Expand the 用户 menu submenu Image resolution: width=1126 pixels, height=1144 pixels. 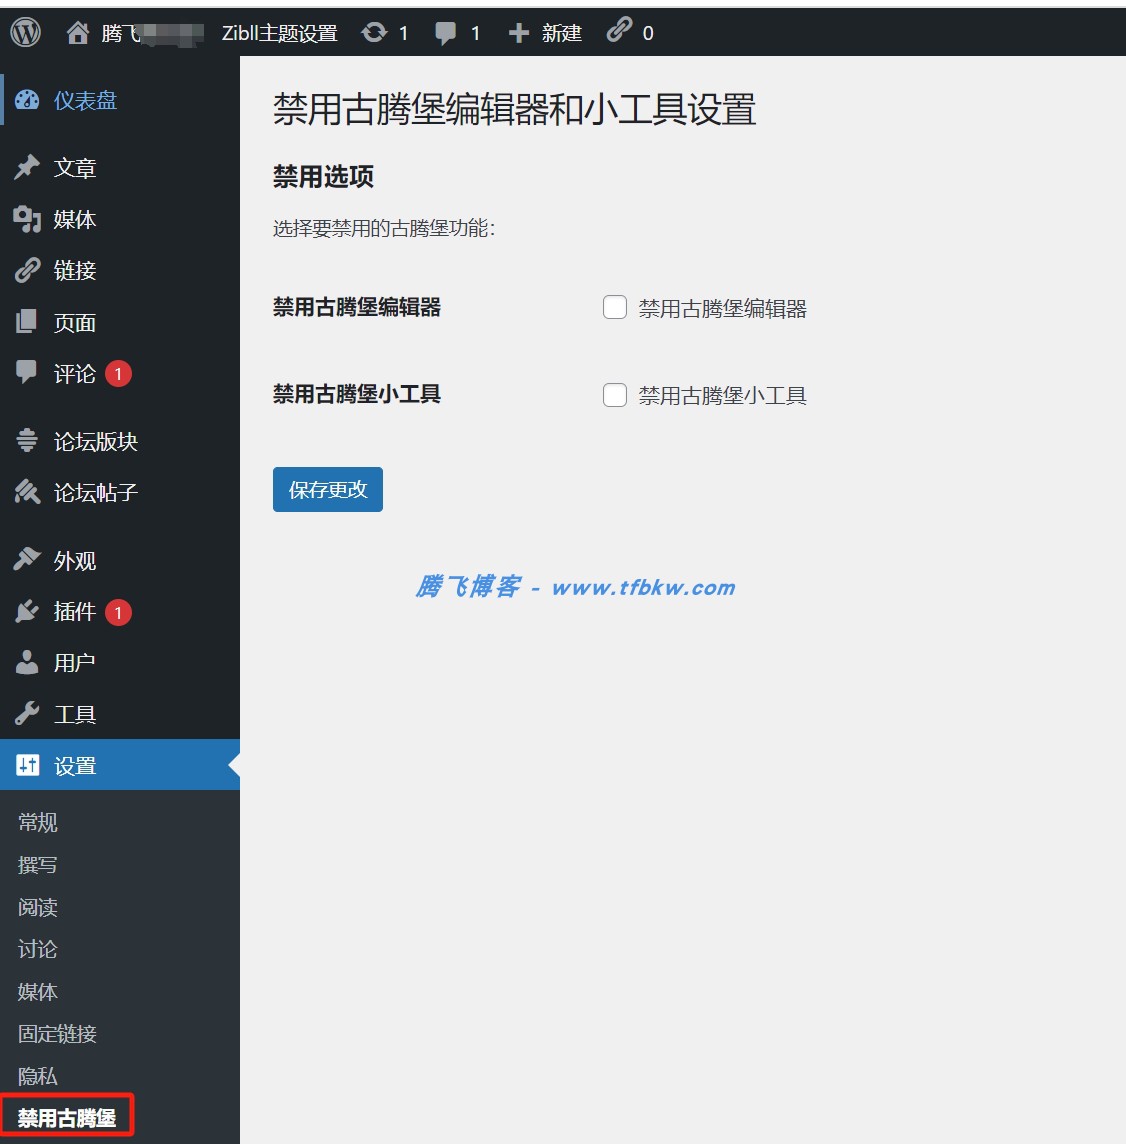pyautogui.click(x=72, y=662)
